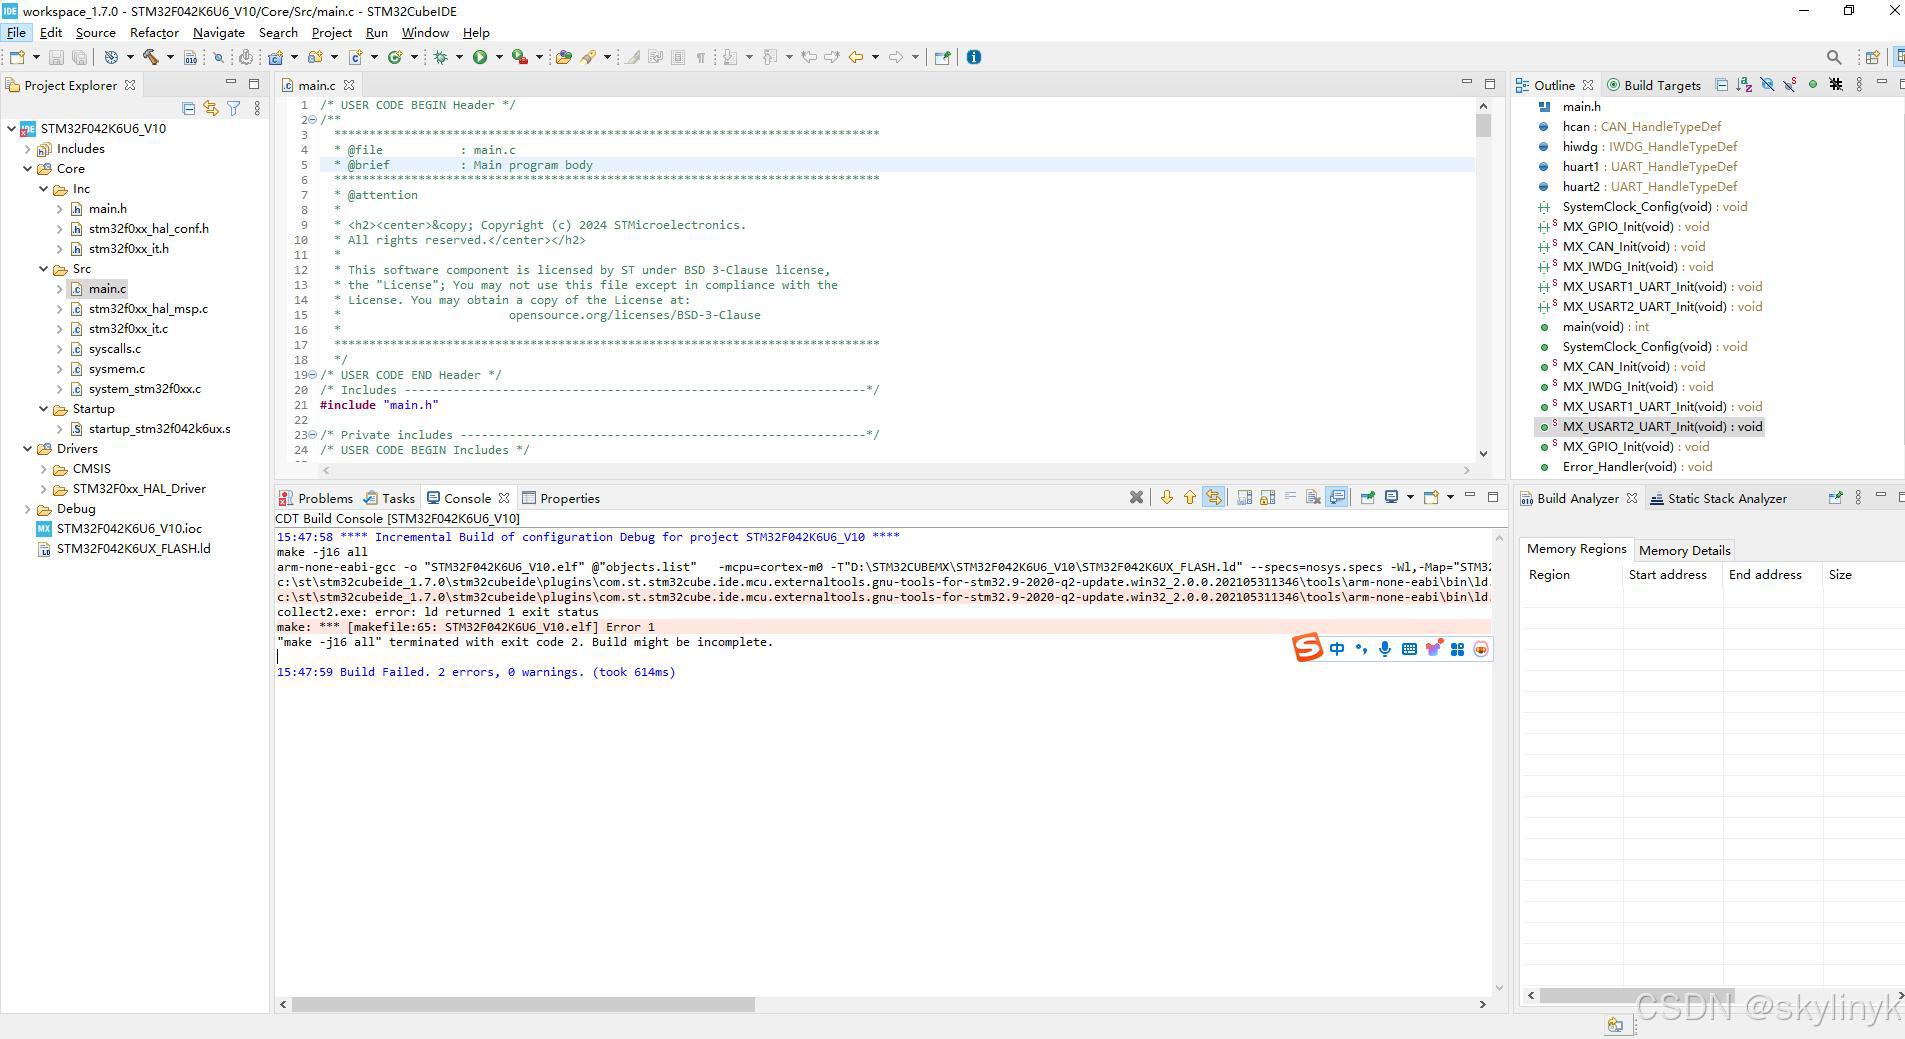Click the New C source file toolbar icon
Image resolution: width=1905 pixels, height=1039 pixels.
point(355,57)
